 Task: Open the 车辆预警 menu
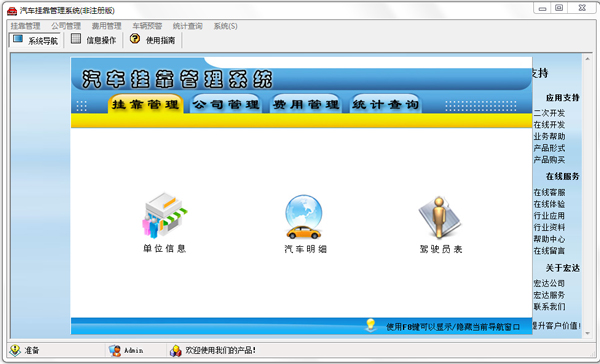[147, 26]
